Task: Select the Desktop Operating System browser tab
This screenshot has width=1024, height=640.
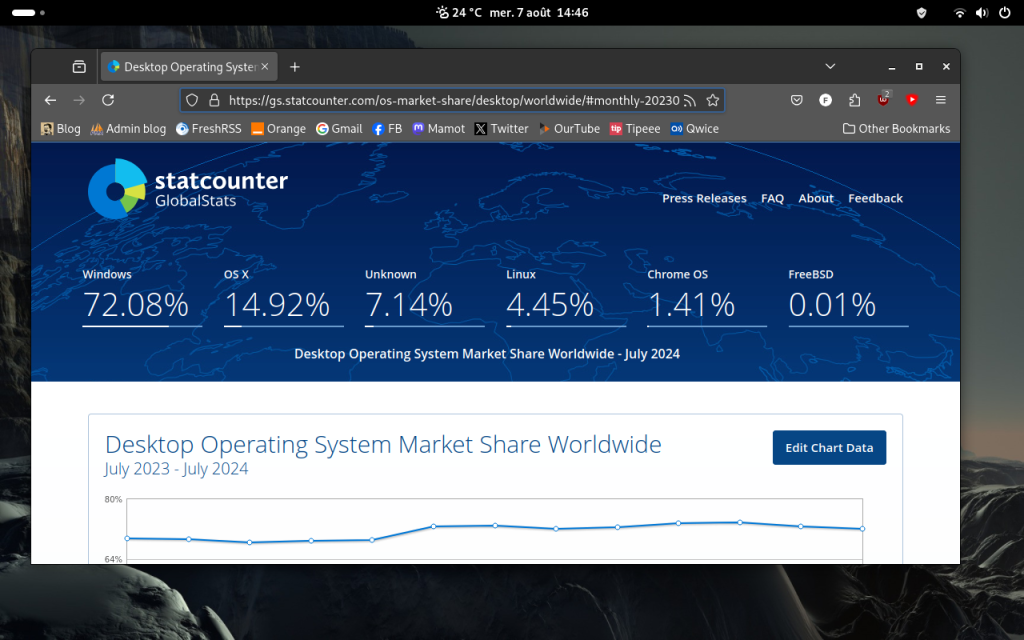Action: (x=189, y=67)
